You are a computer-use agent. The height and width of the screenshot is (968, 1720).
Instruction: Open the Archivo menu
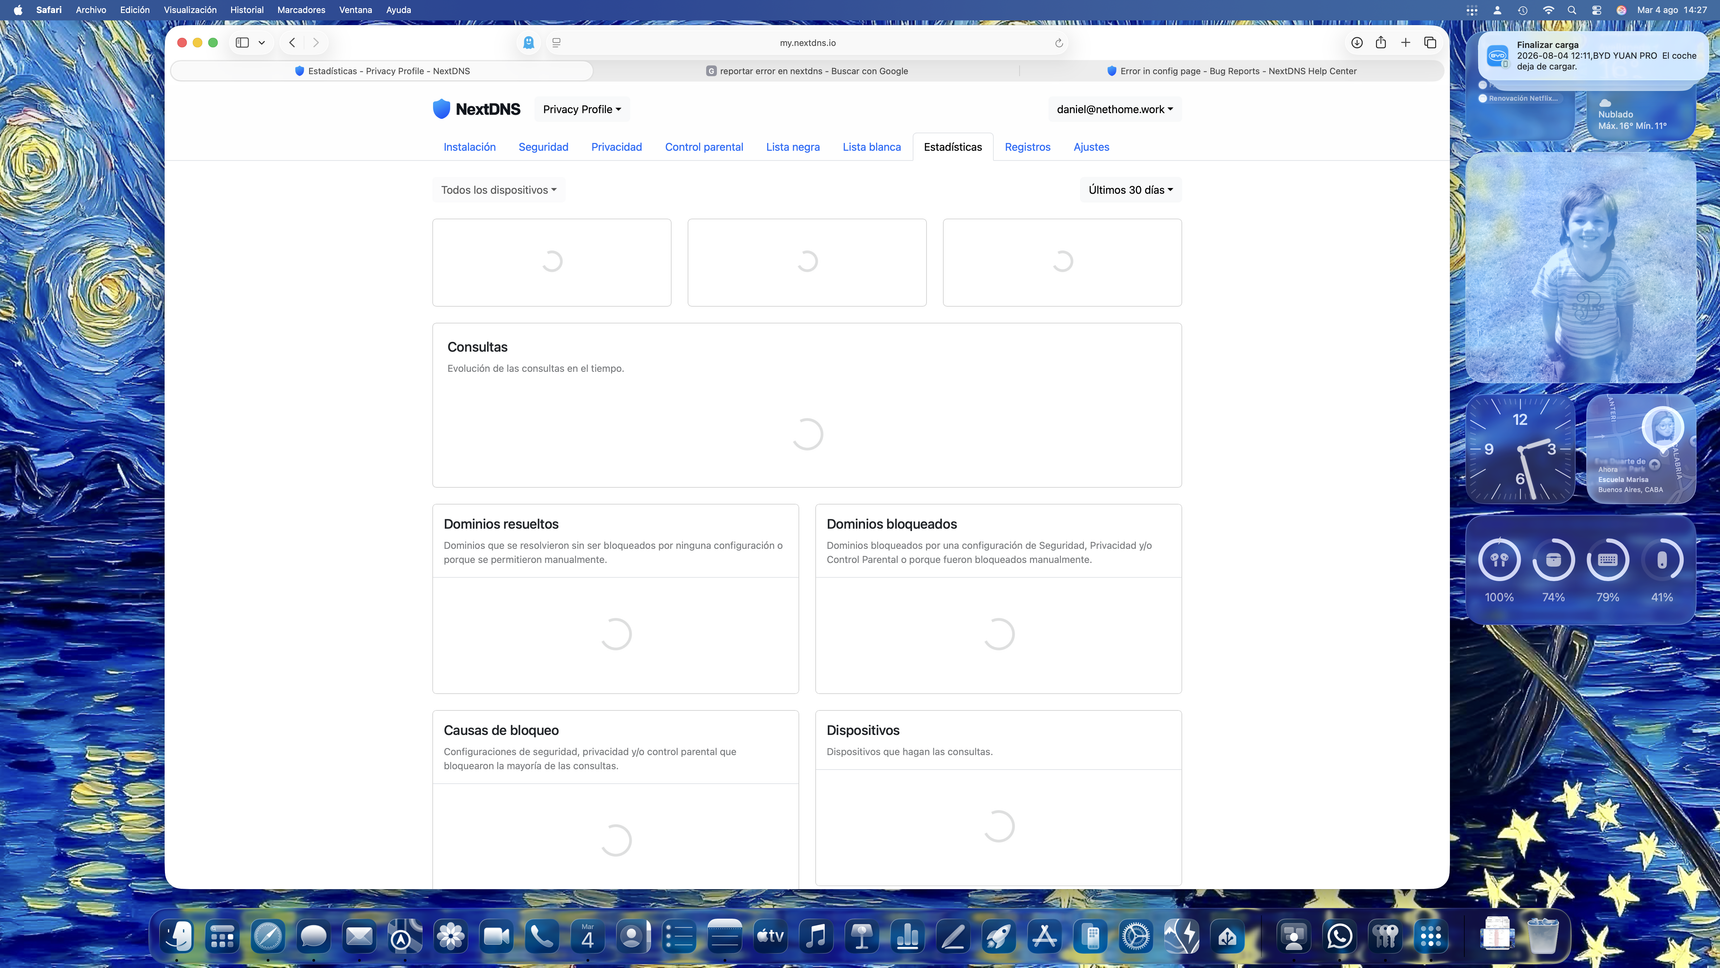91,10
